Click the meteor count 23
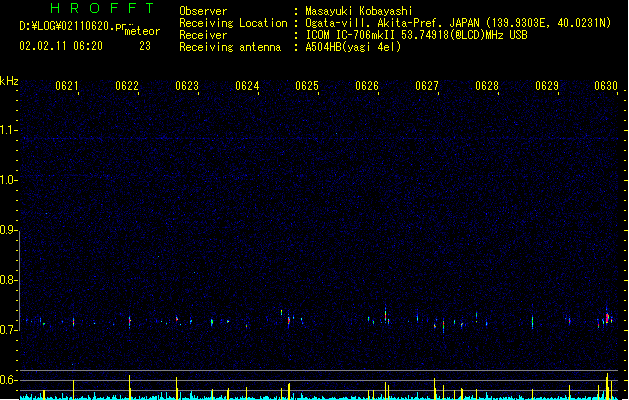Screen dimensions: 629x400 (145, 46)
